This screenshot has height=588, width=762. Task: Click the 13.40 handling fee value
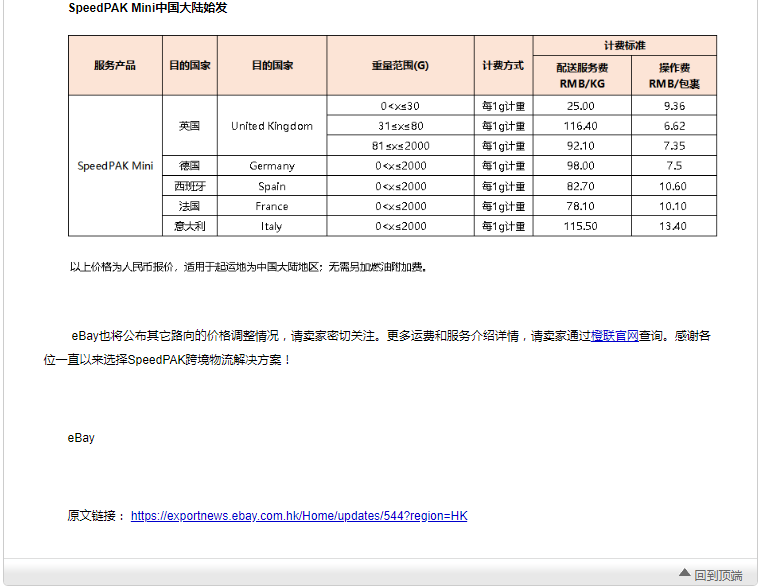(x=673, y=226)
